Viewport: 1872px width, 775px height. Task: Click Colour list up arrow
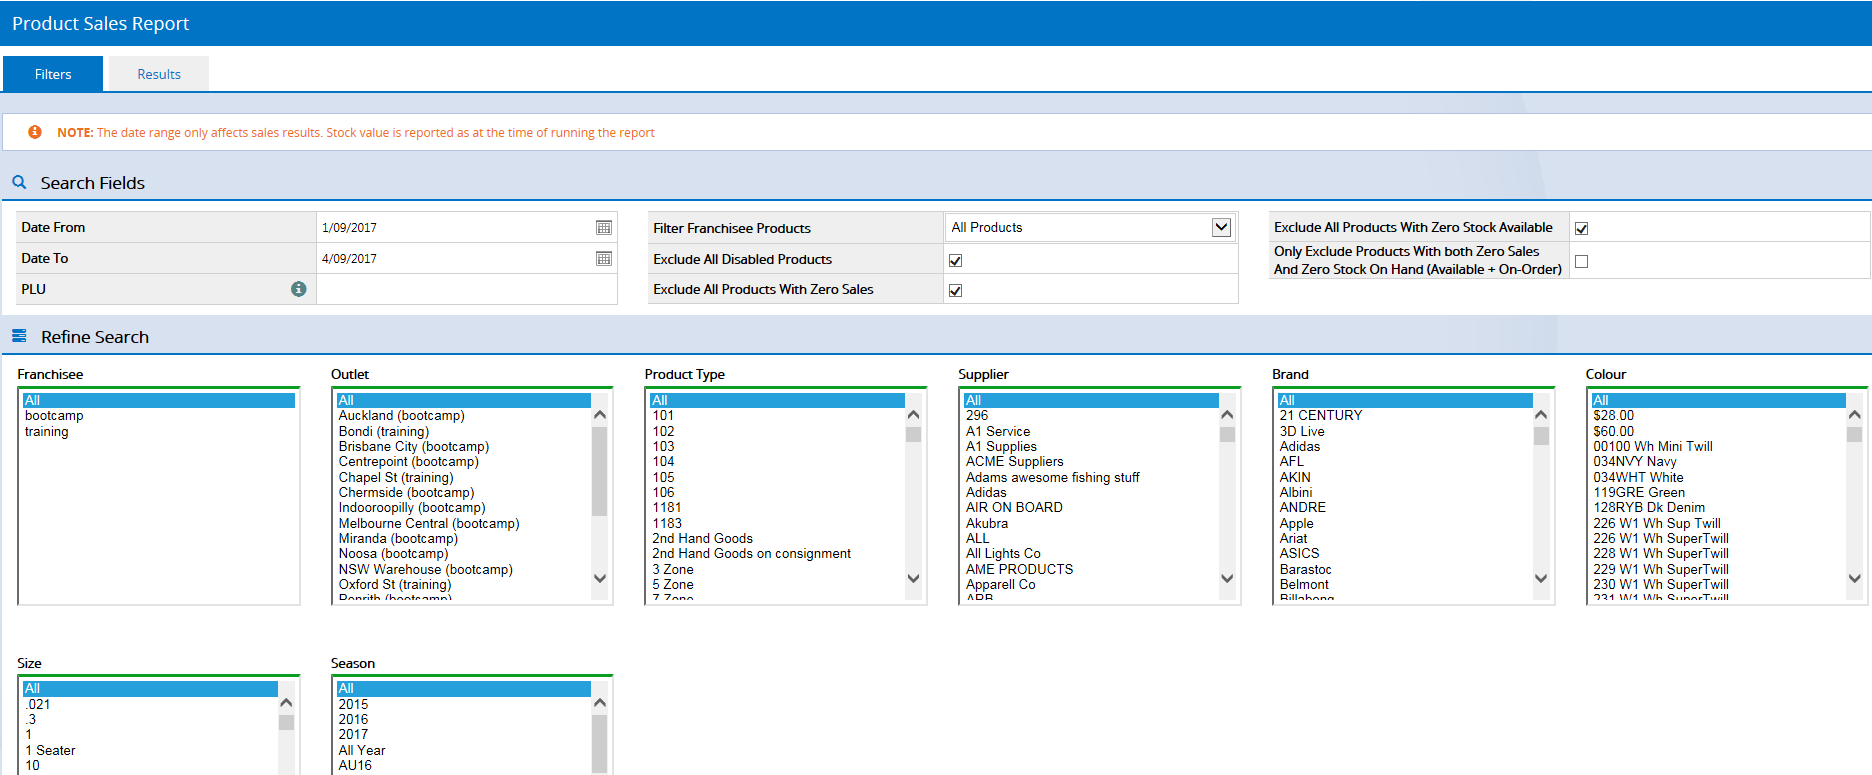[x=1855, y=415]
